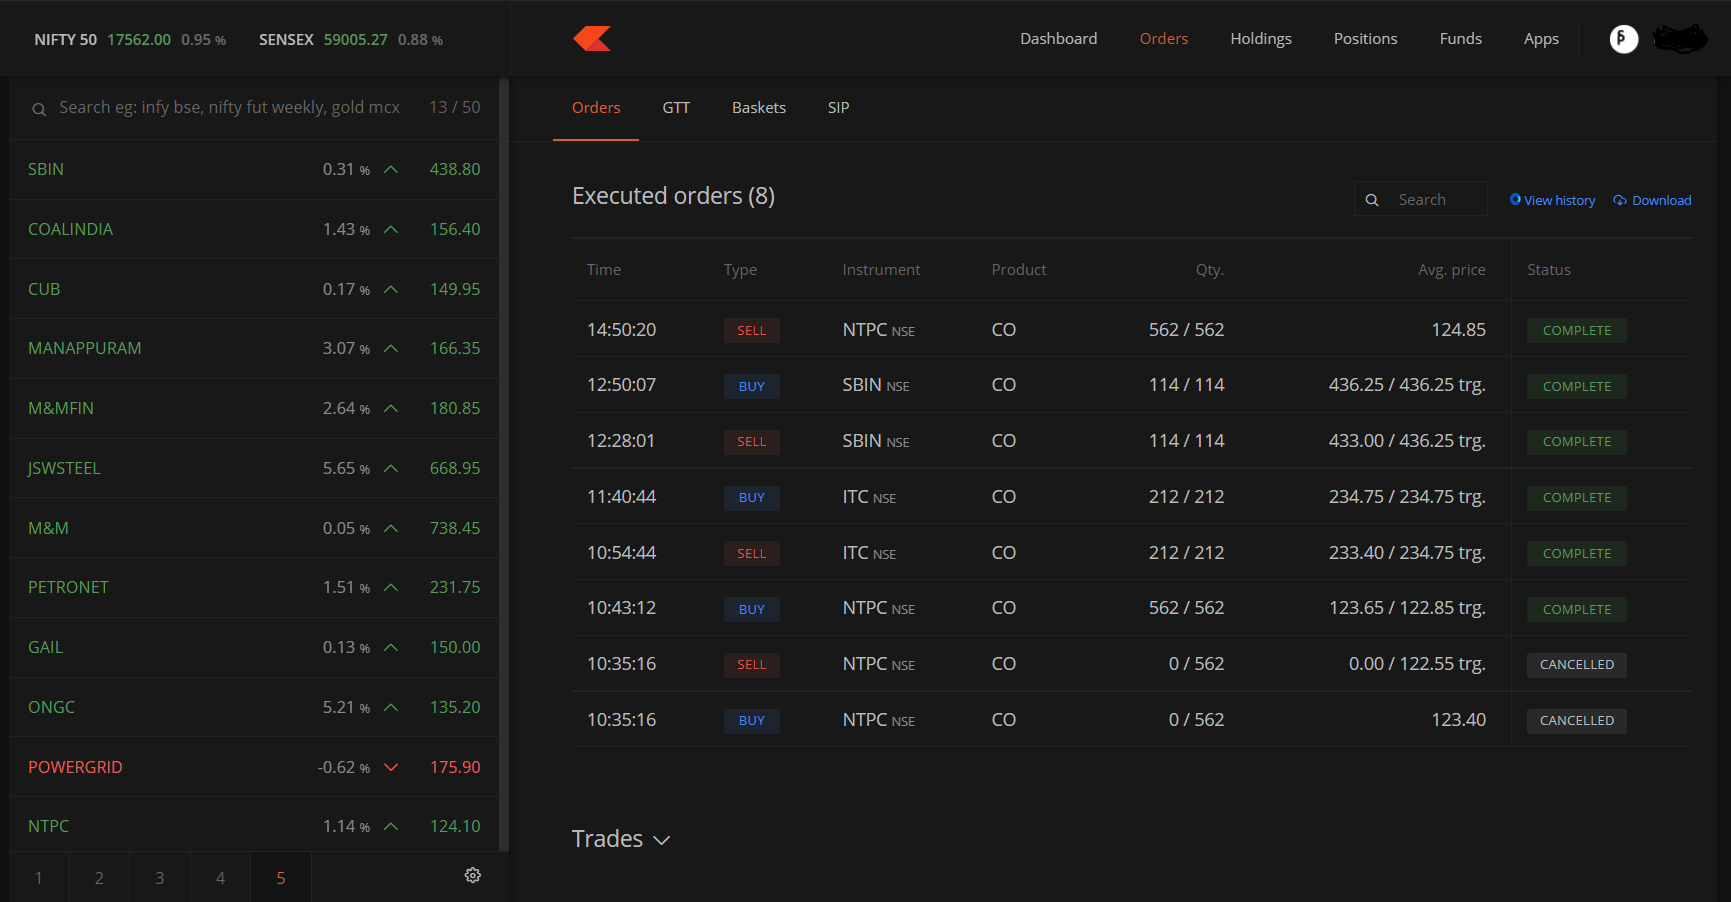Open the Apps menu
The image size is (1731, 902).
click(1541, 39)
